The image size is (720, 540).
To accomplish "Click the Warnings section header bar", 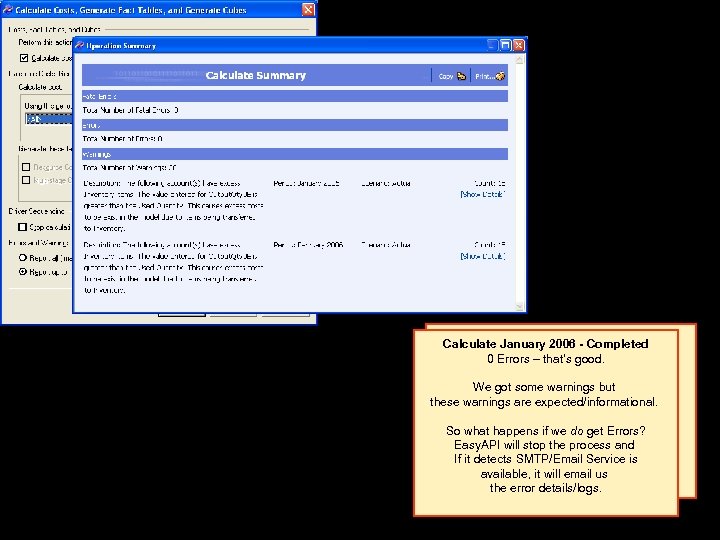I will [x=295, y=154].
